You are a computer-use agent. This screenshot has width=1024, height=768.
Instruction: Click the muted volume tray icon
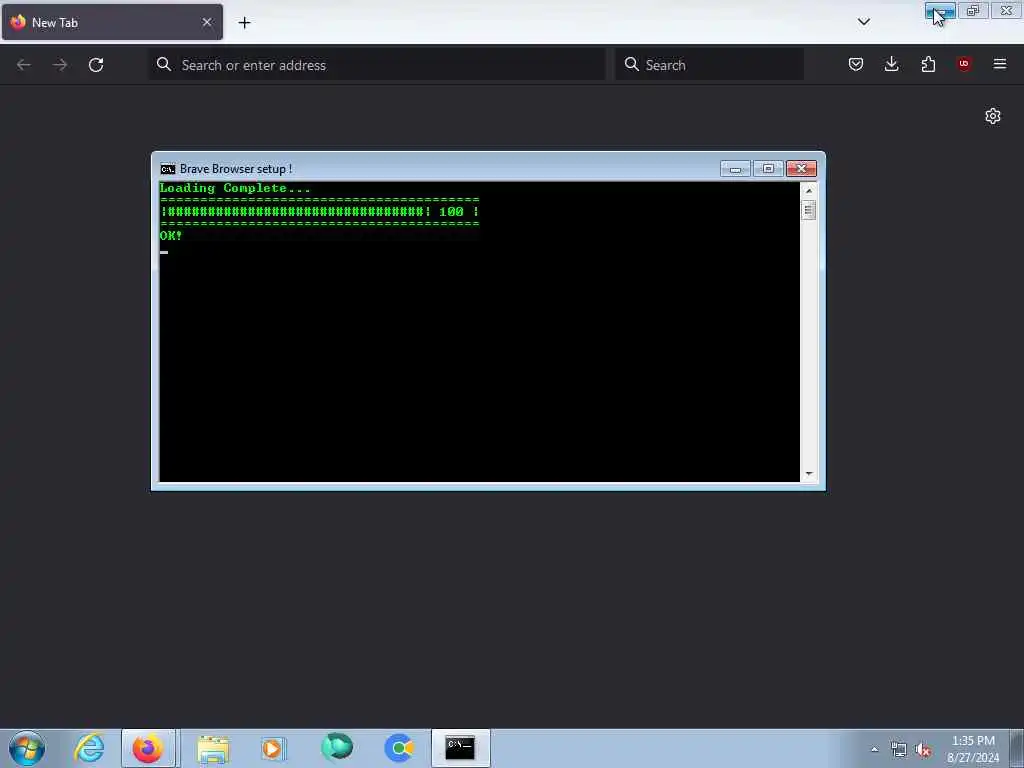pyautogui.click(x=923, y=750)
